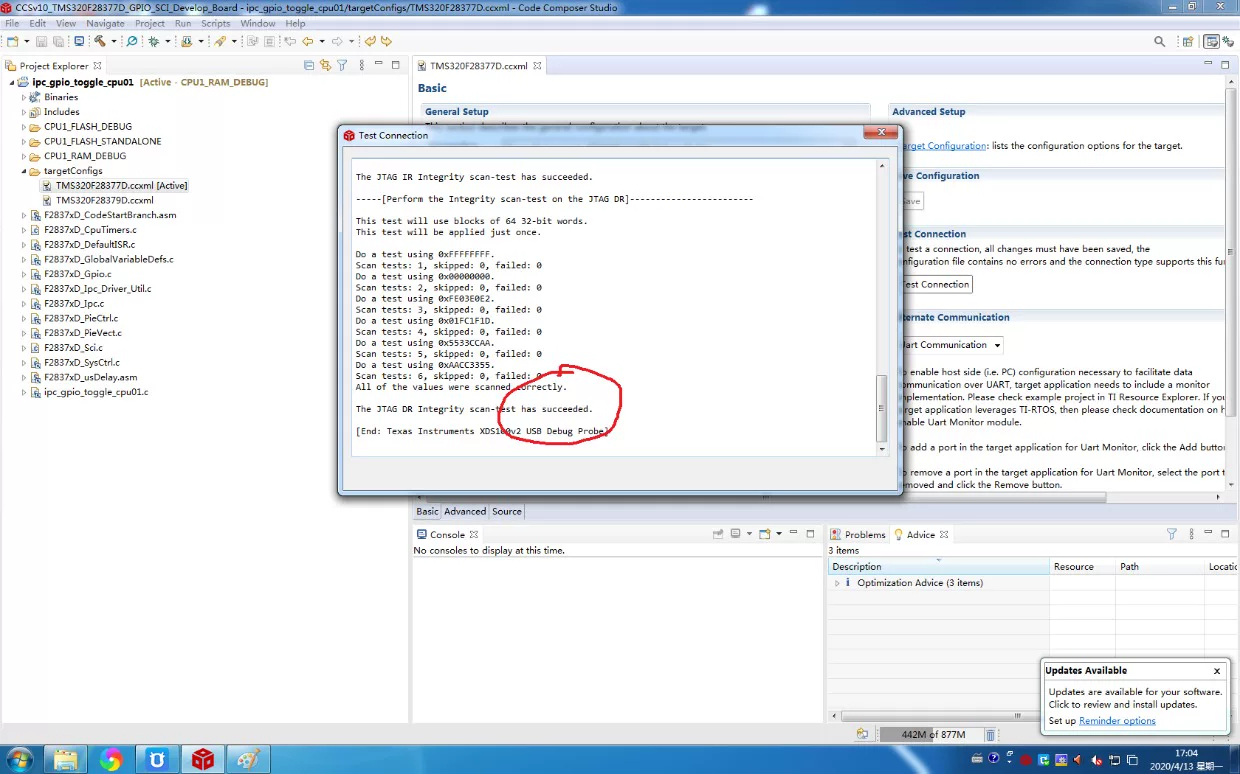Click the New project toolbar icon
Image resolution: width=1240 pixels, height=774 pixels.
tap(12, 41)
